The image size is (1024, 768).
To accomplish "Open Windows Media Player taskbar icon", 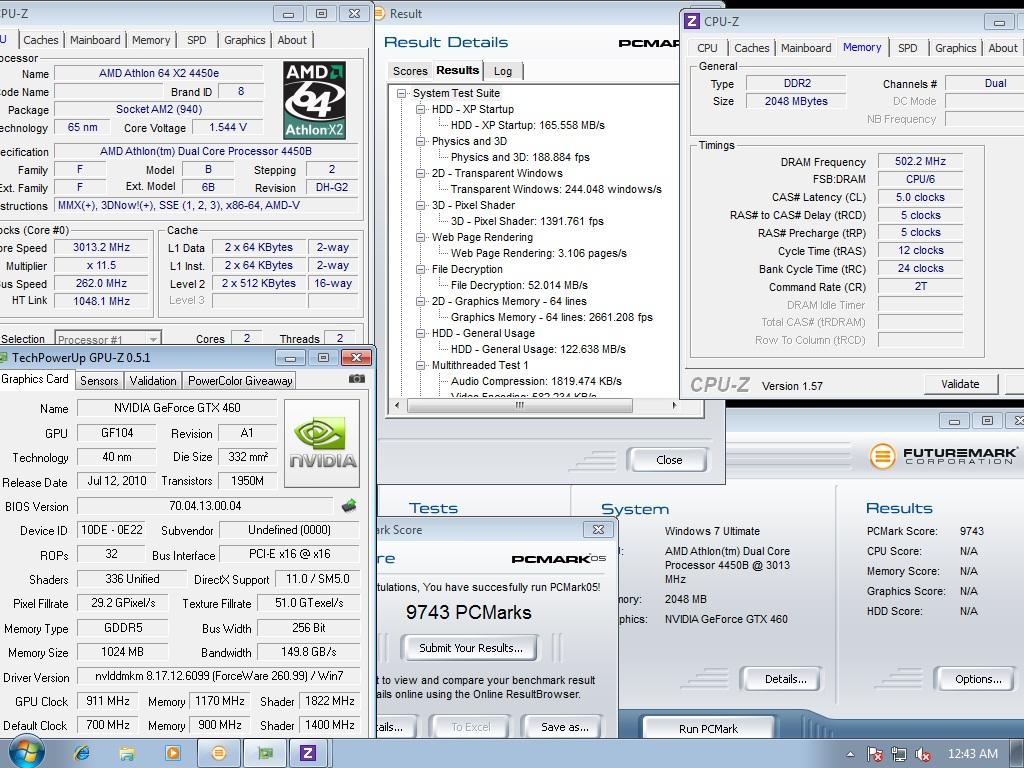I will 173,754.
